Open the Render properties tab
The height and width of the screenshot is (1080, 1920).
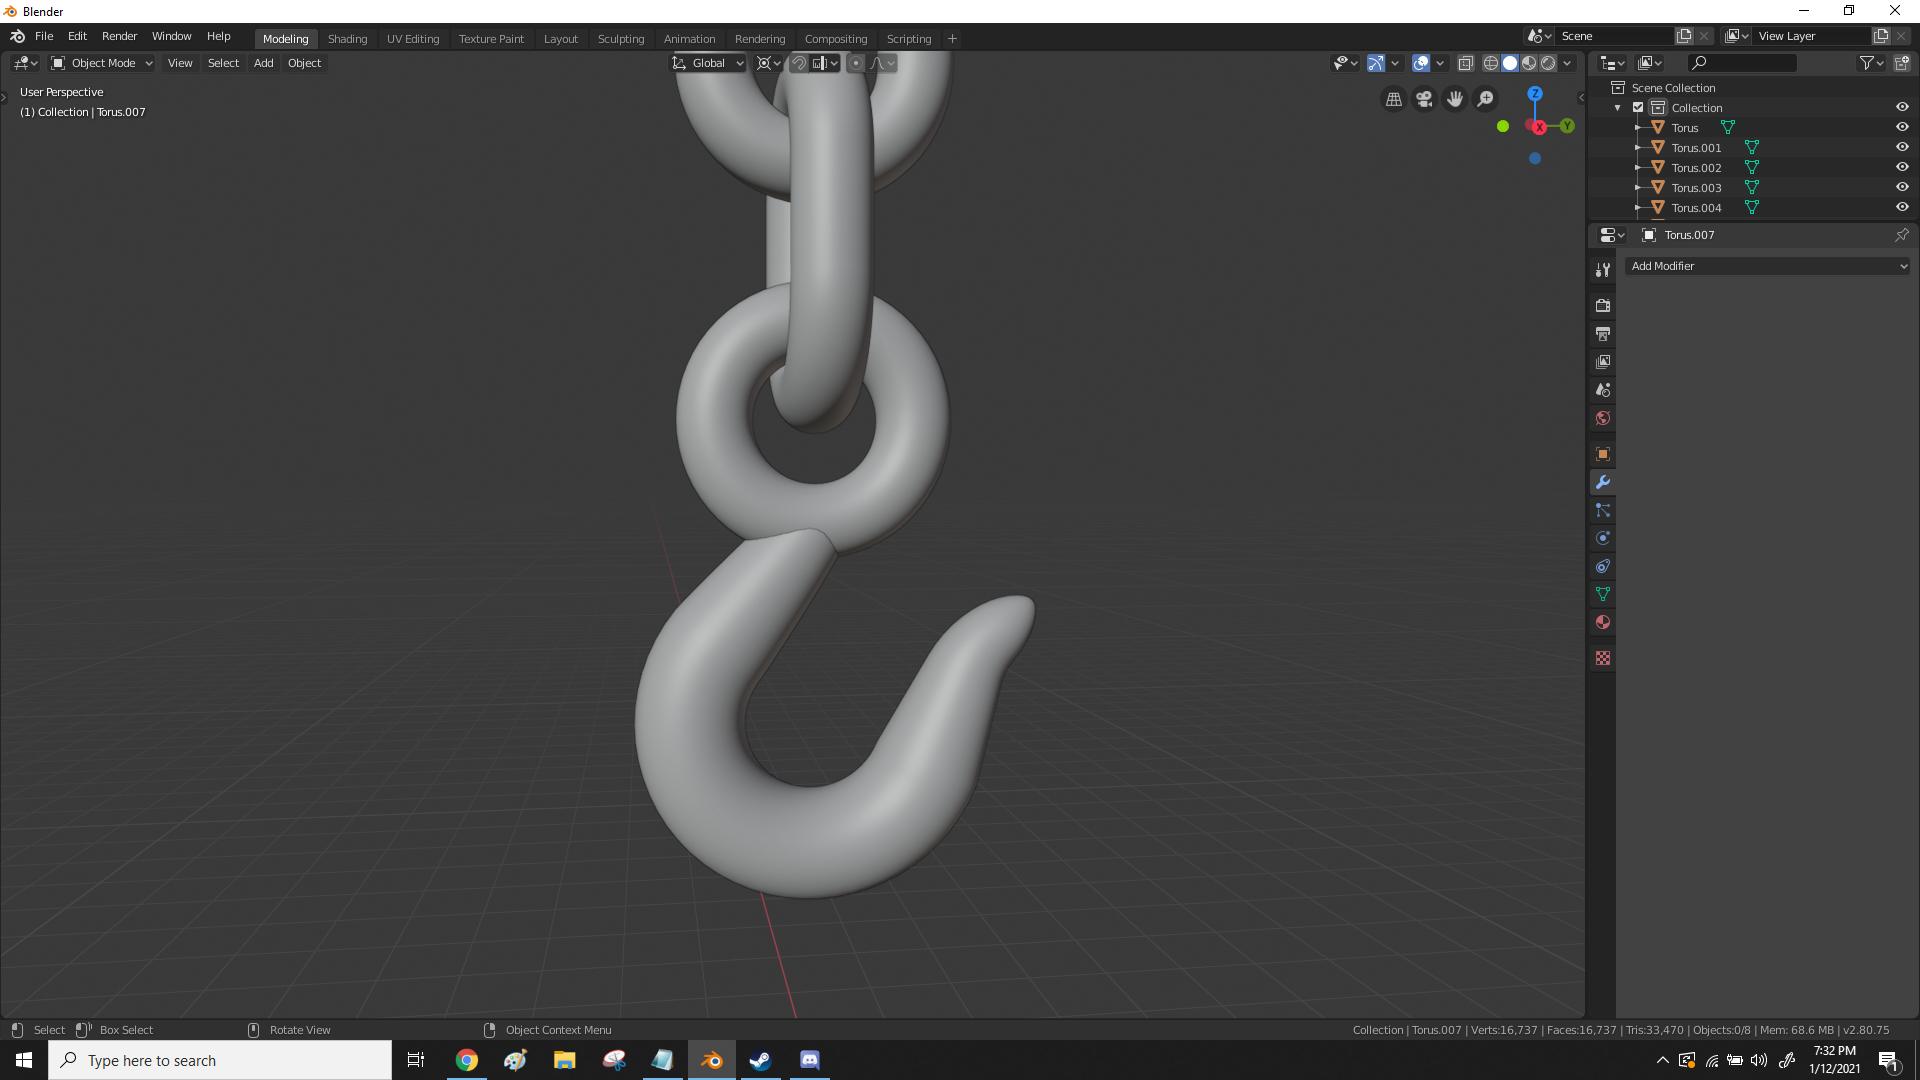(1603, 306)
